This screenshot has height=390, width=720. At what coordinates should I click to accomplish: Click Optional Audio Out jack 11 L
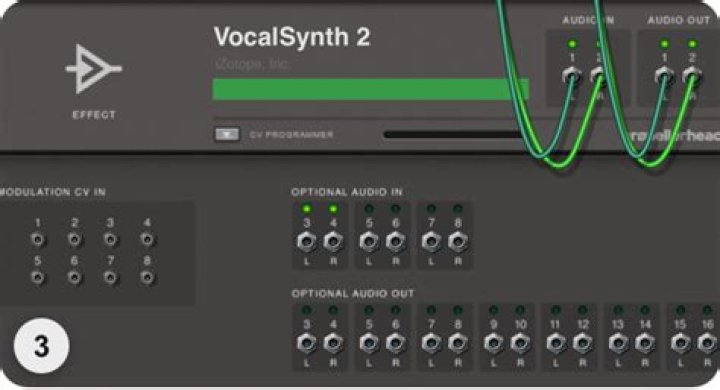[x=556, y=343]
